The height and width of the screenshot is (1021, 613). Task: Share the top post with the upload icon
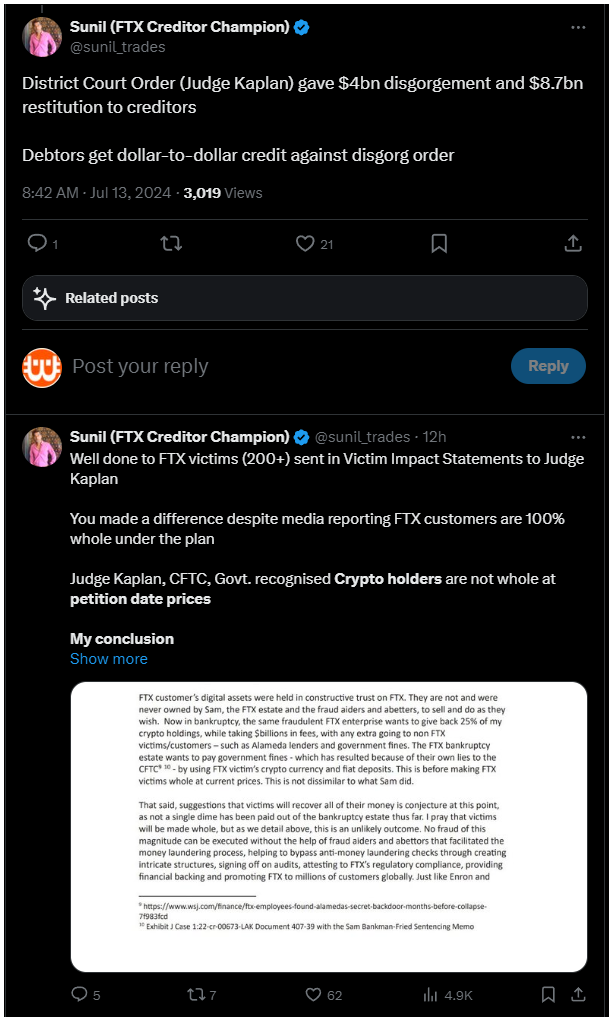pyautogui.click(x=573, y=244)
